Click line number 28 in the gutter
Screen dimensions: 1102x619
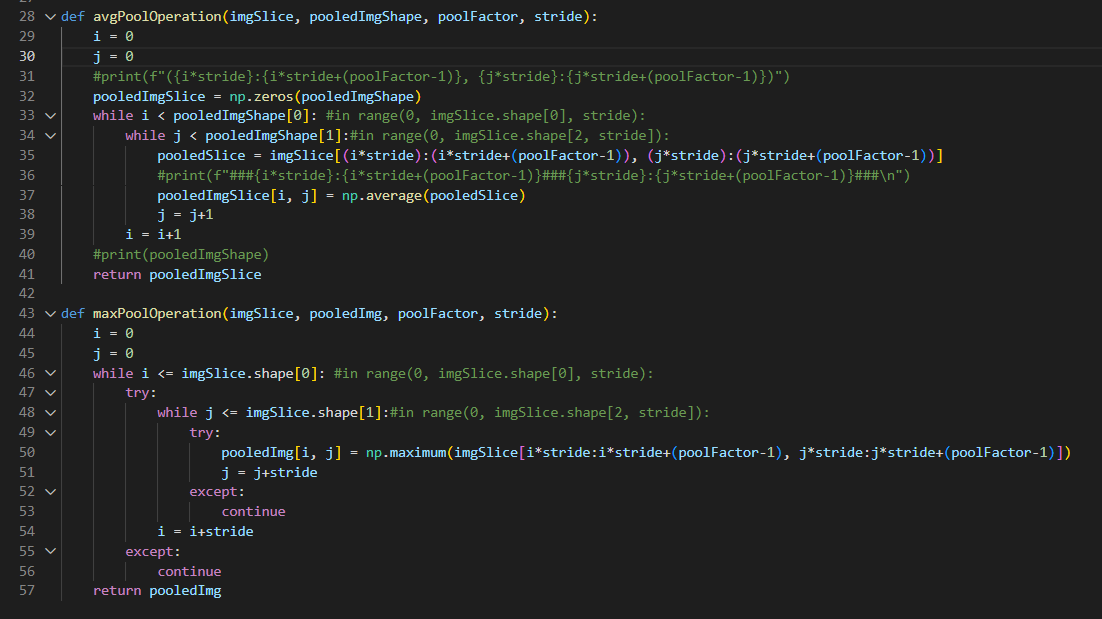[27, 16]
